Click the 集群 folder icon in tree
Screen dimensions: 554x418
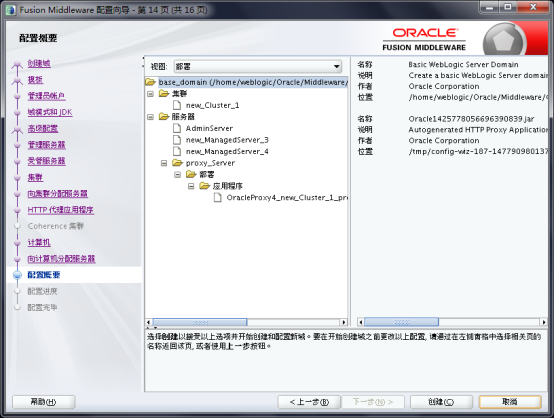point(164,94)
